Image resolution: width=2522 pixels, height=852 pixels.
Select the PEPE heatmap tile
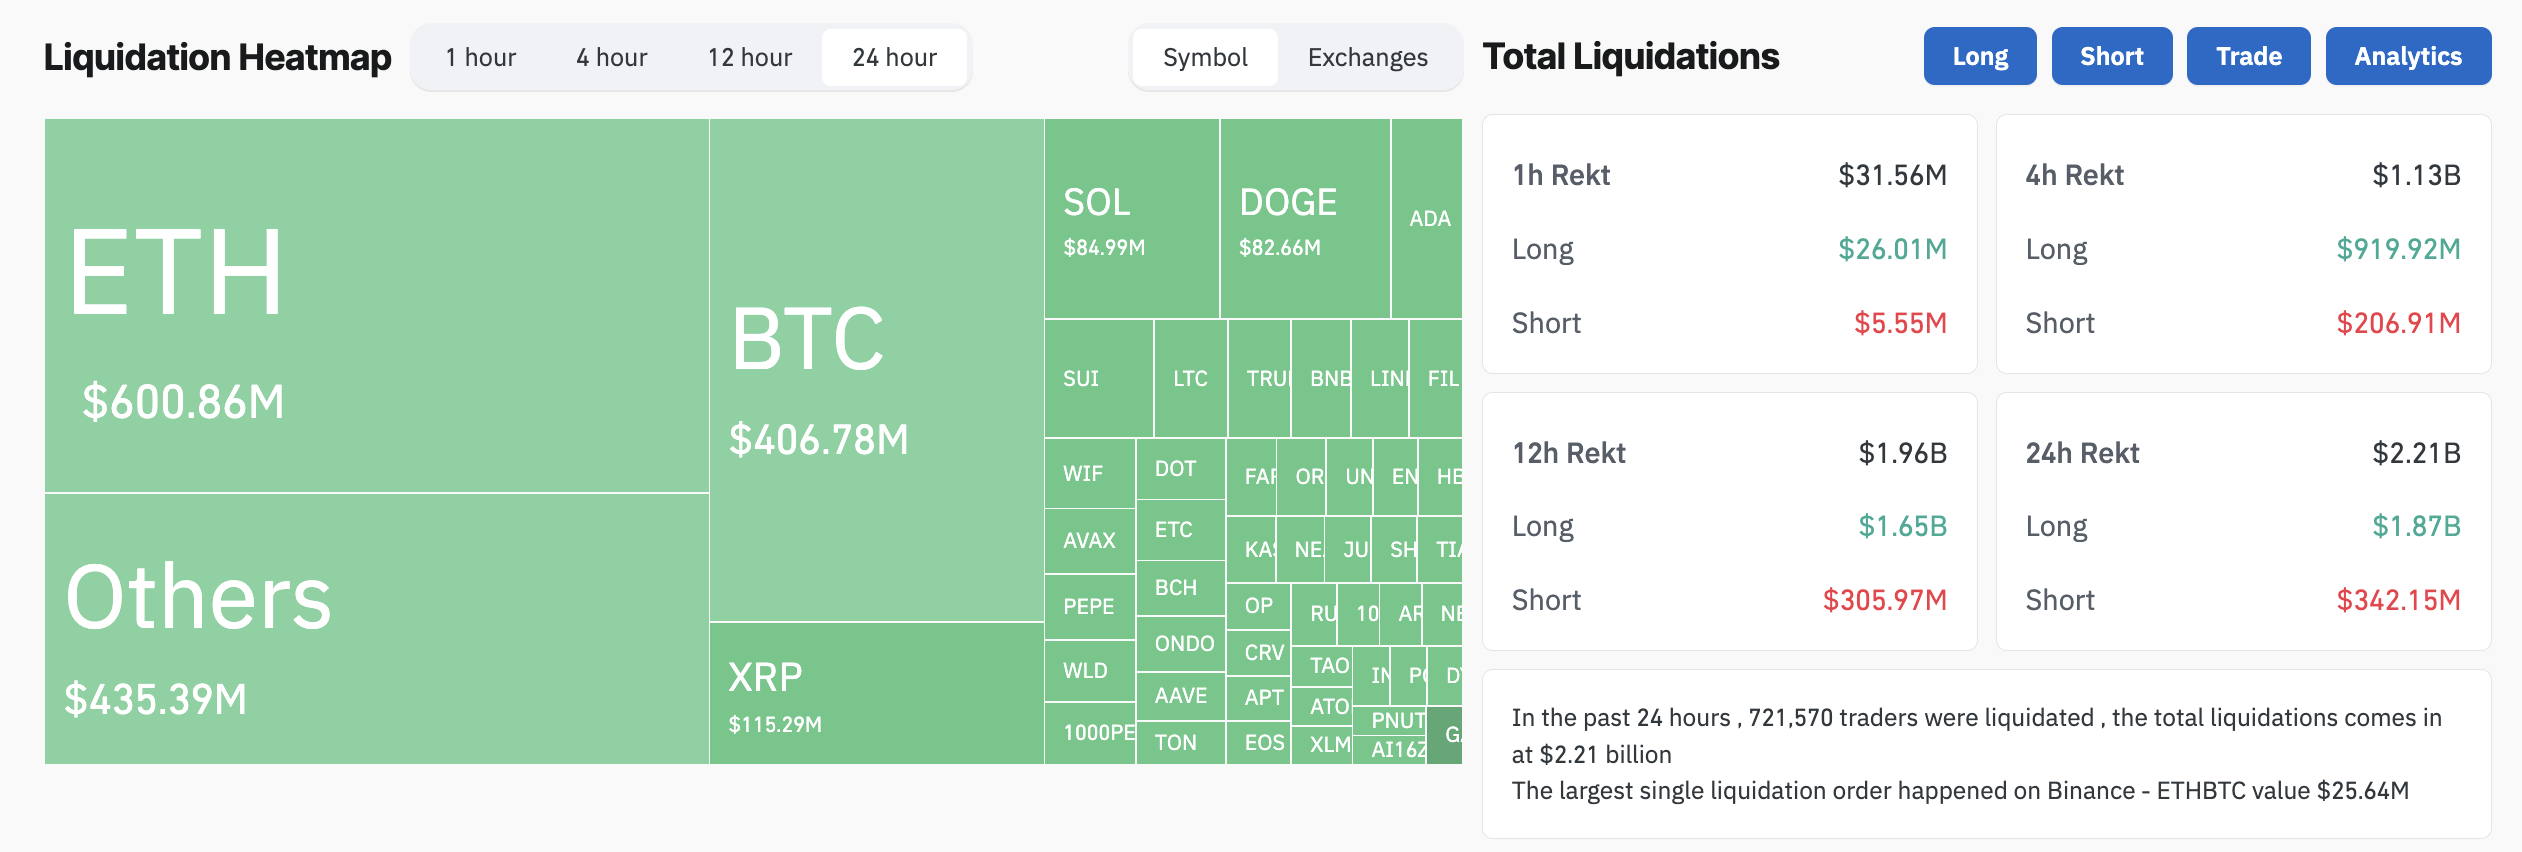point(1089,606)
